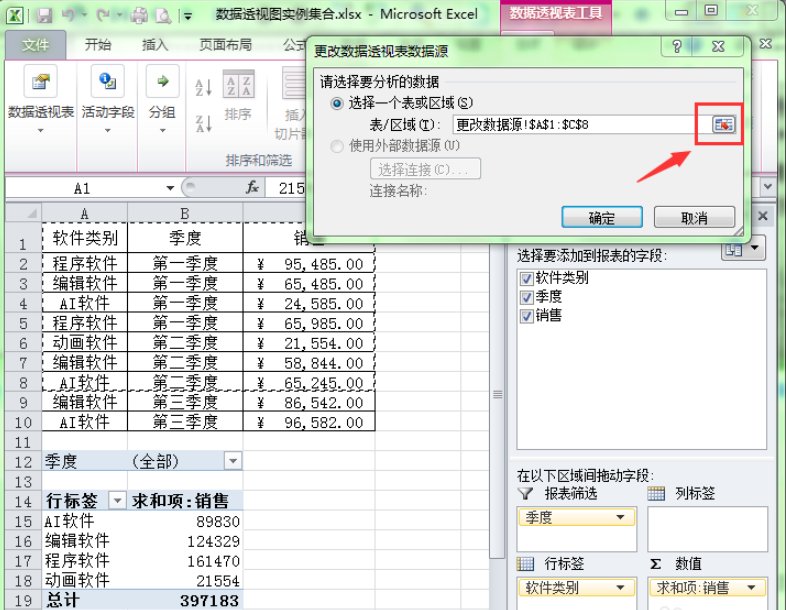Viewport: 786px width, 610px height.
Task: Select 使用外部数据源 radio option
Action: 337,146
